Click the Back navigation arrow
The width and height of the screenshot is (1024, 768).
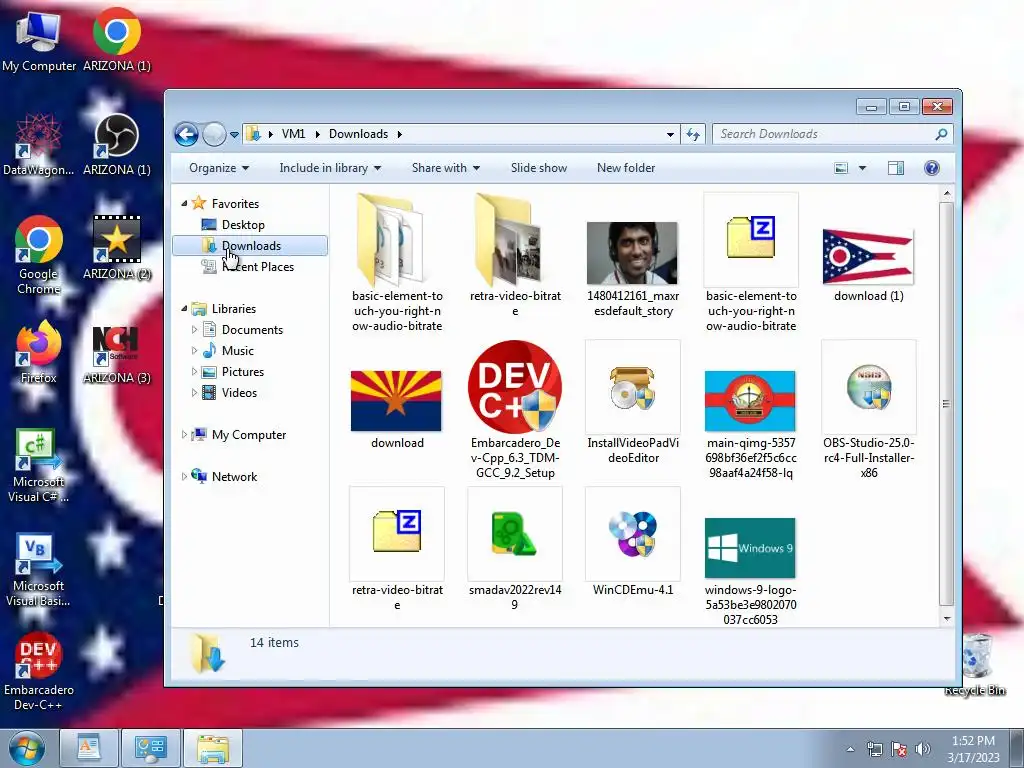click(x=186, y=135)
